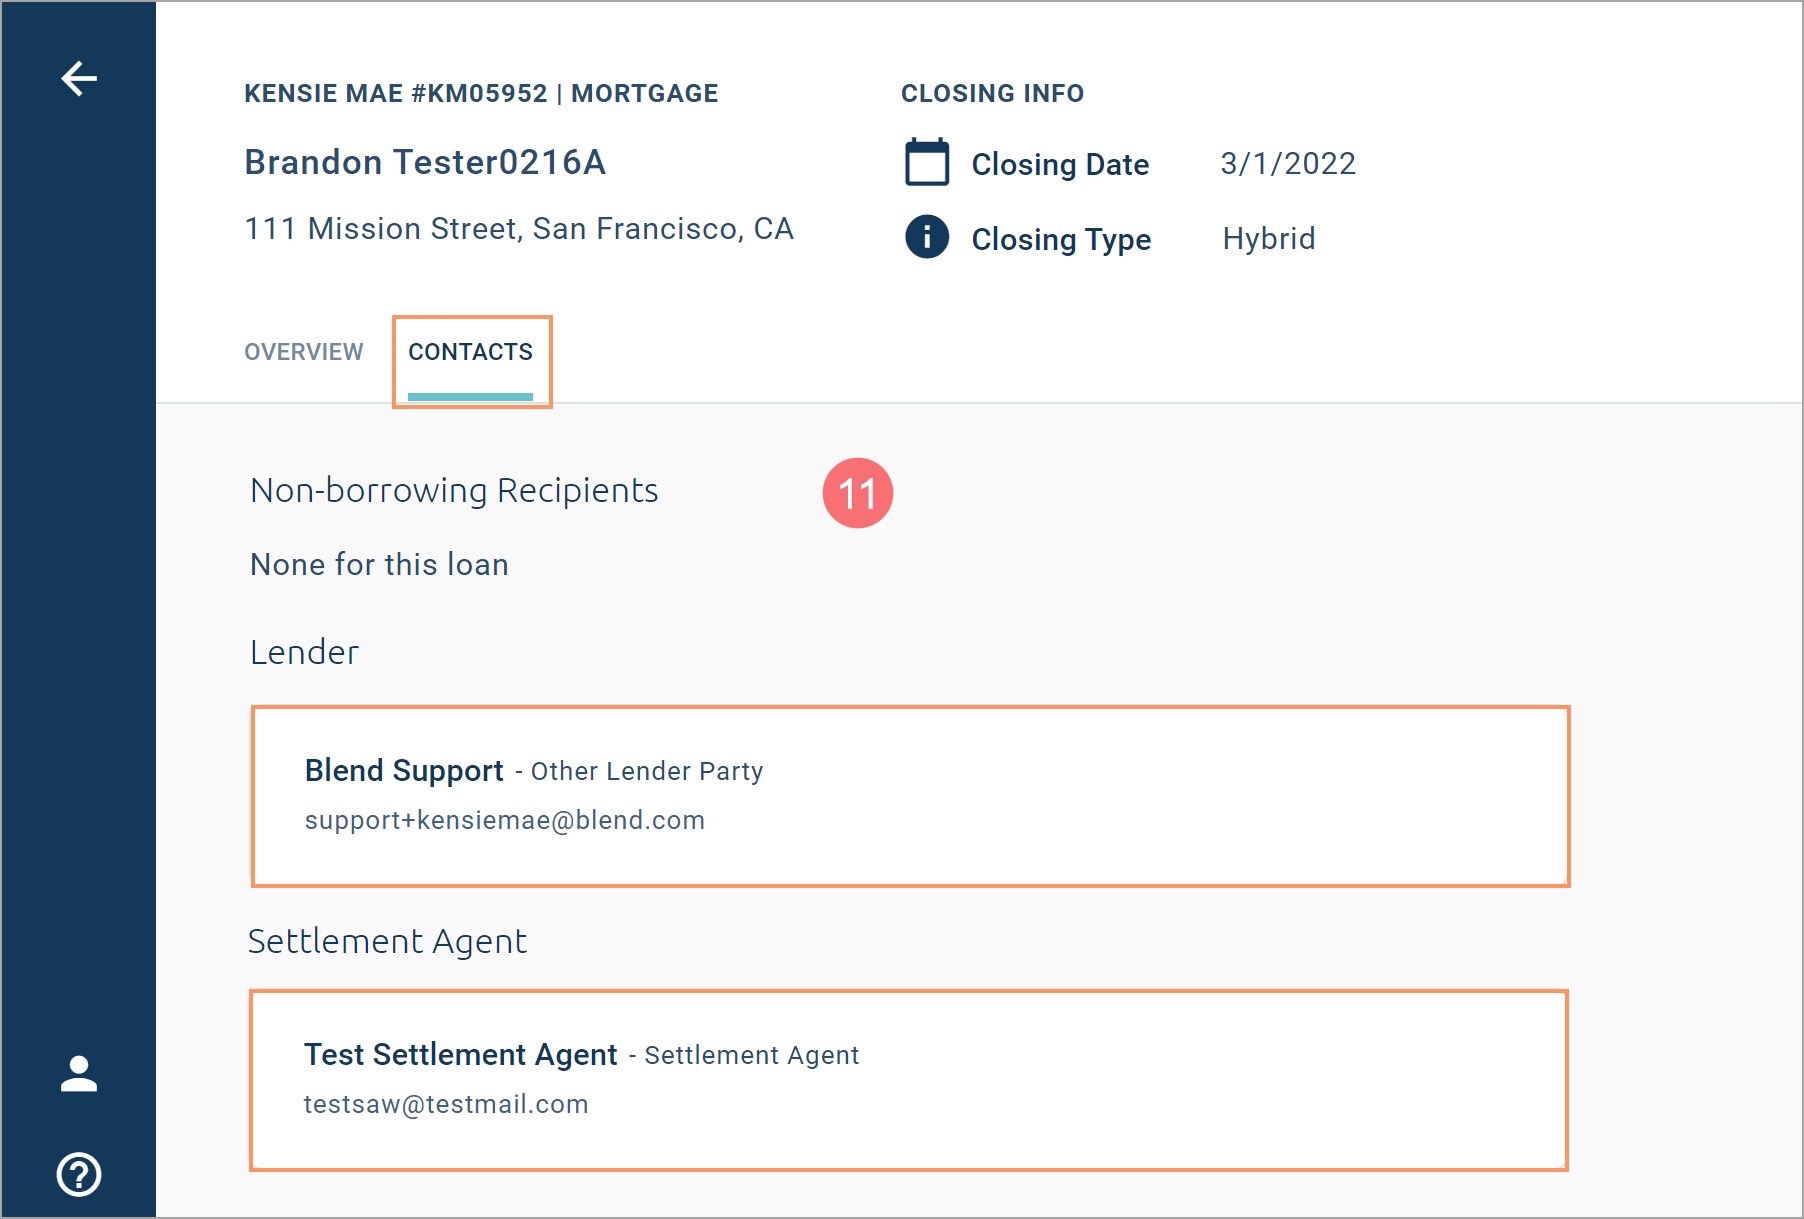
Task: Click the red number 11 badge
Action: 857,493
